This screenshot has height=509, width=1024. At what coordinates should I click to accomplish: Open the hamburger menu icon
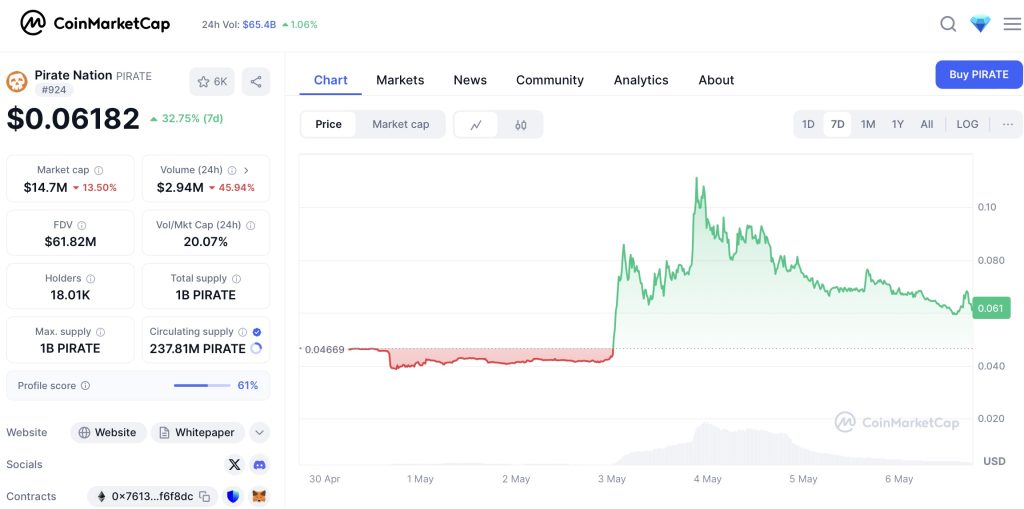coord(1012,24)
